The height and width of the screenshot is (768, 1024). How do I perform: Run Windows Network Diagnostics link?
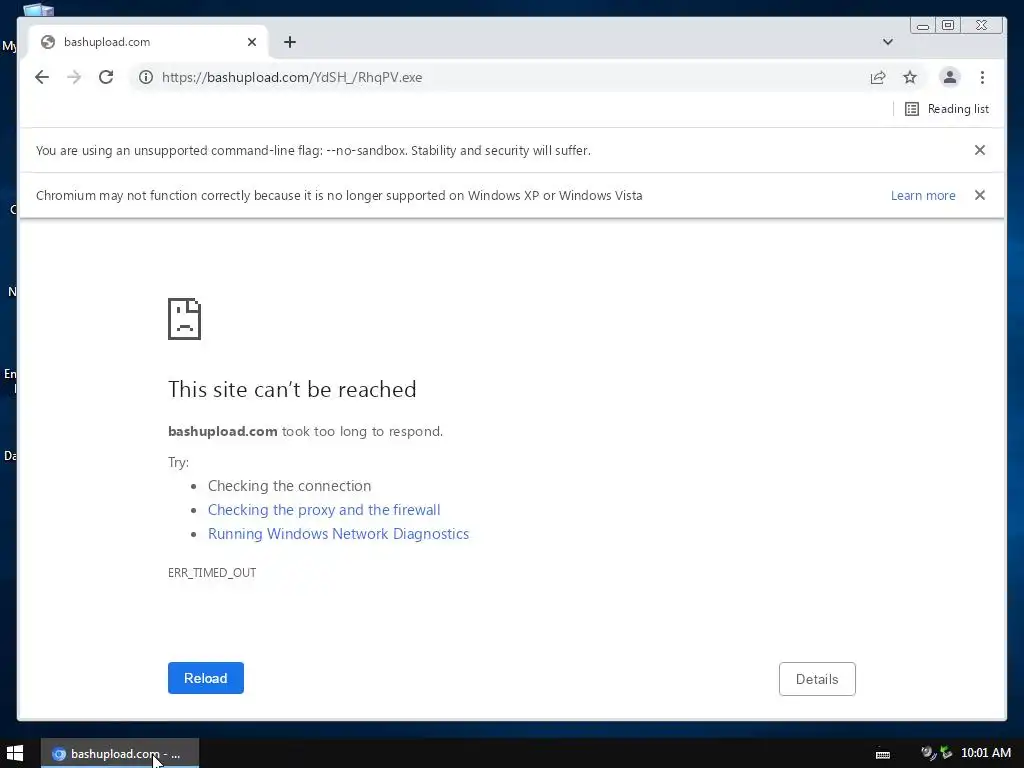tap(338, 534)
